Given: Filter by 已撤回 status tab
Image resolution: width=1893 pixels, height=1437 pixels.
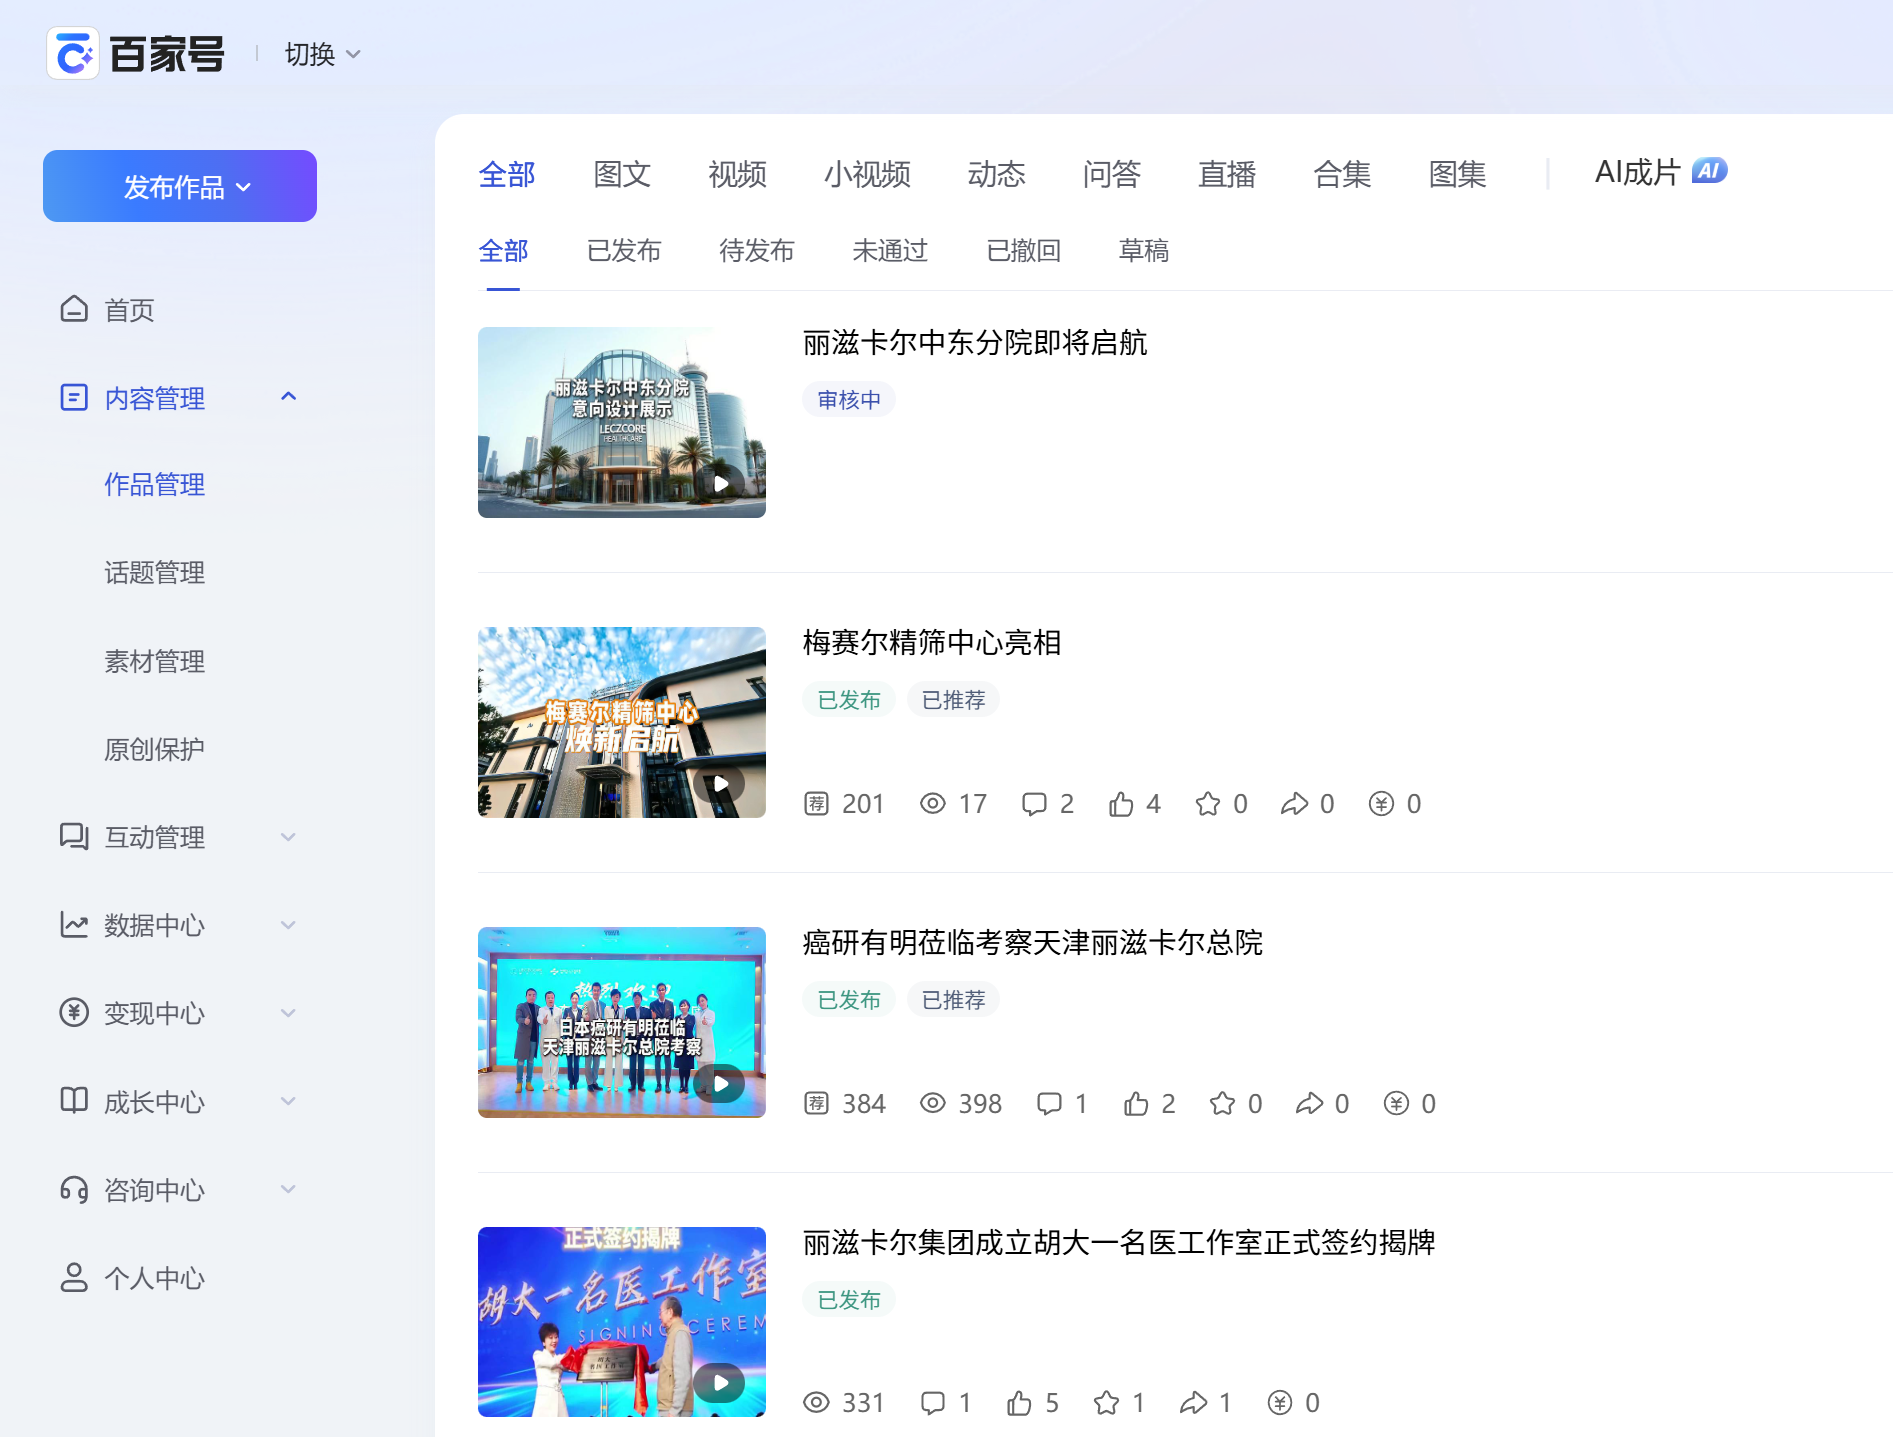Looking at the screenshot, I should coord(1023,250).
